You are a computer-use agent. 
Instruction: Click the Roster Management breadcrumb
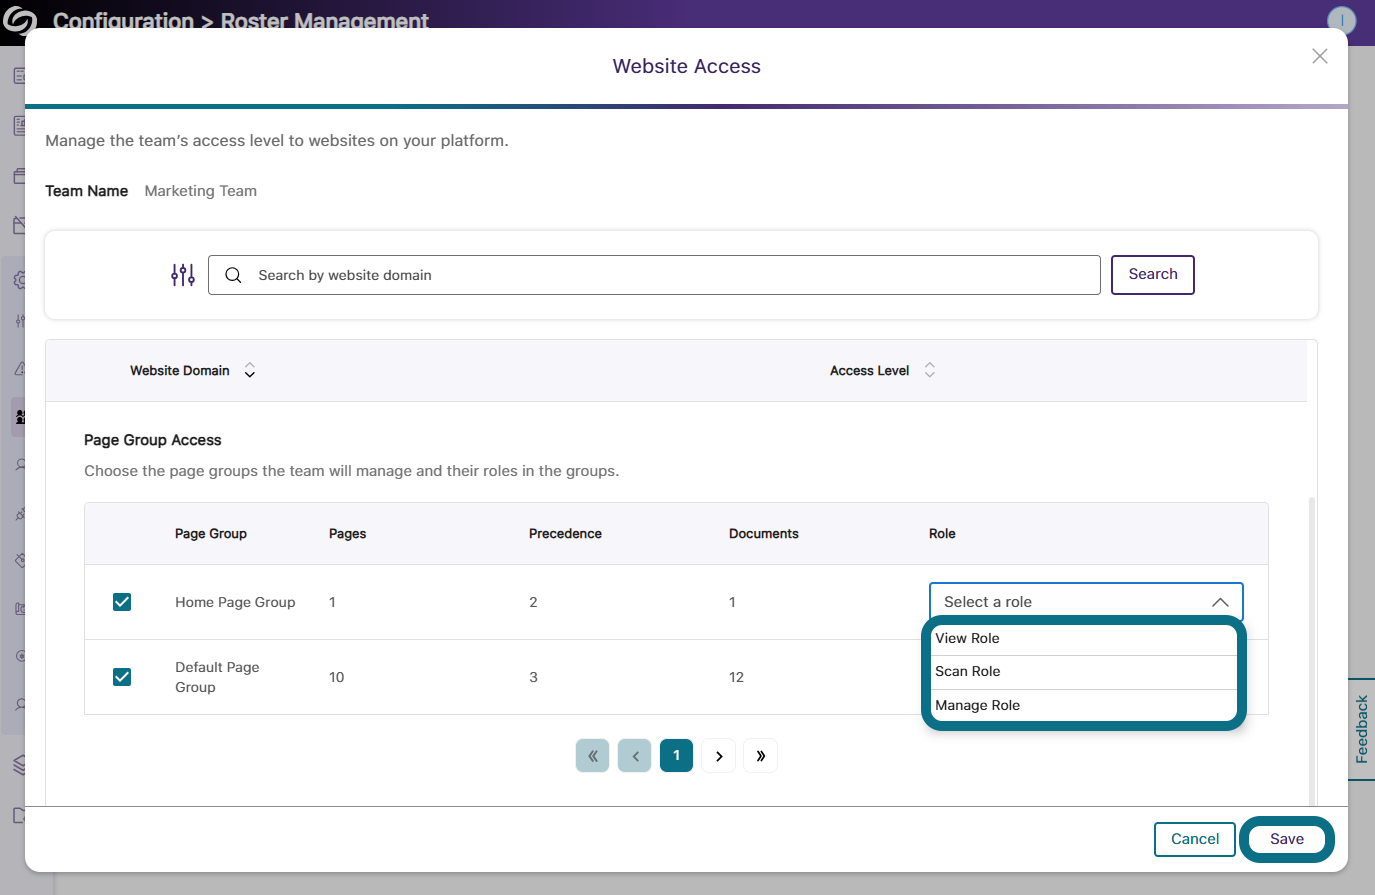point(325,21)
